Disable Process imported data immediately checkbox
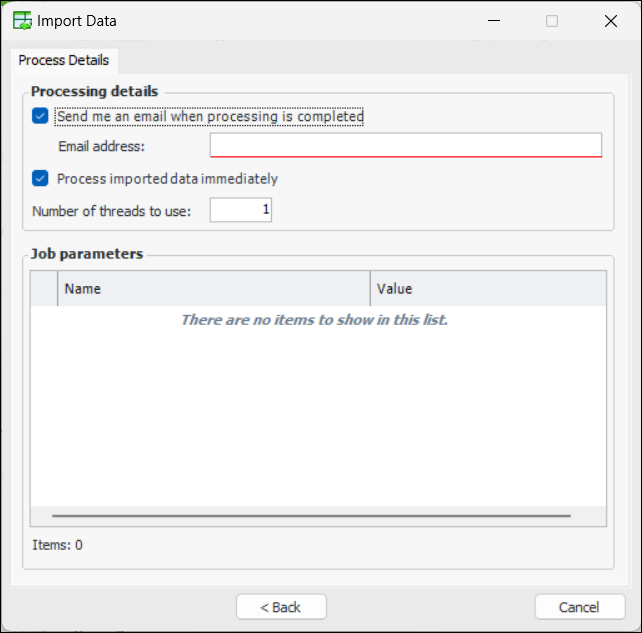Viewport: 642px width, 633px height. [40, 179]
